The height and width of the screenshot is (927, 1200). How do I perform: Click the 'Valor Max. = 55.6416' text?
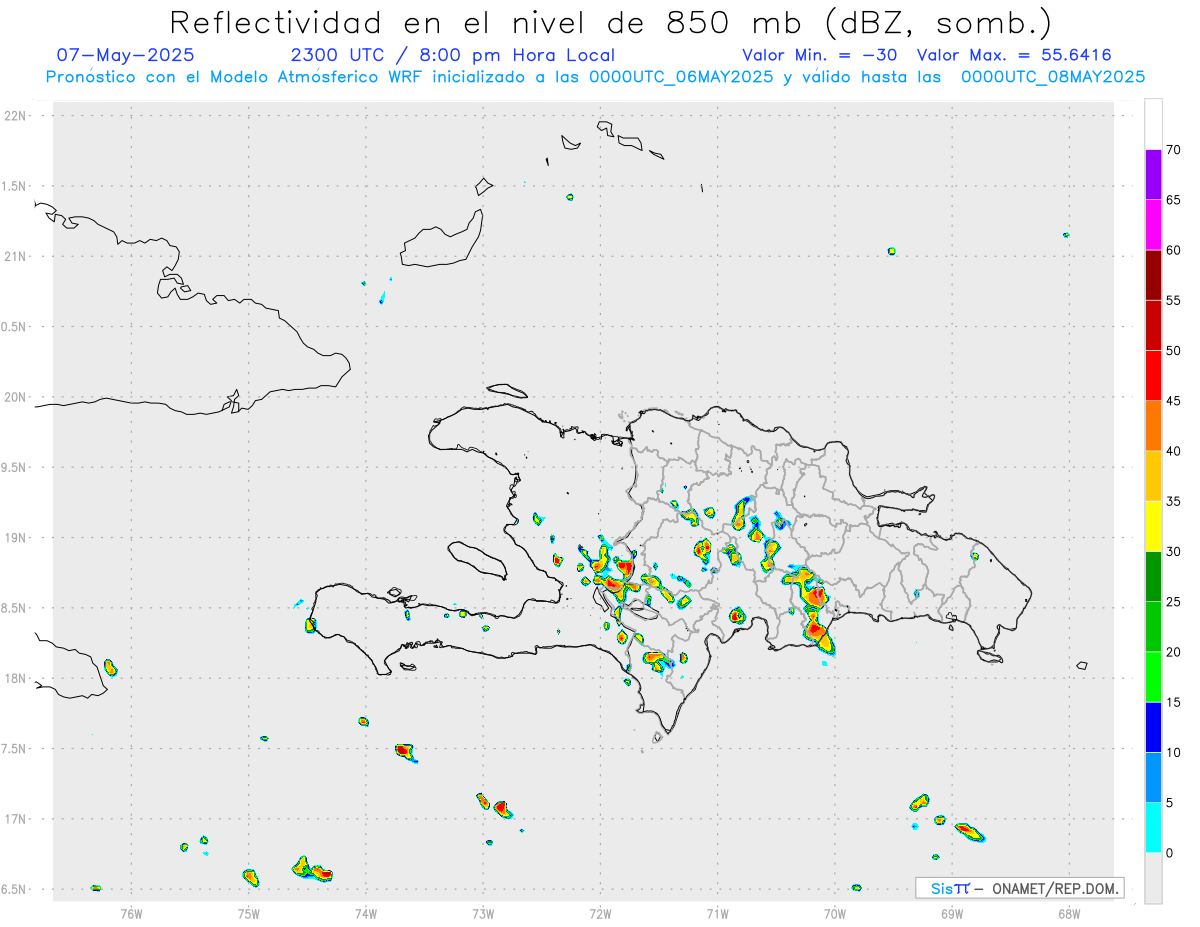(x=1014, y=55)
